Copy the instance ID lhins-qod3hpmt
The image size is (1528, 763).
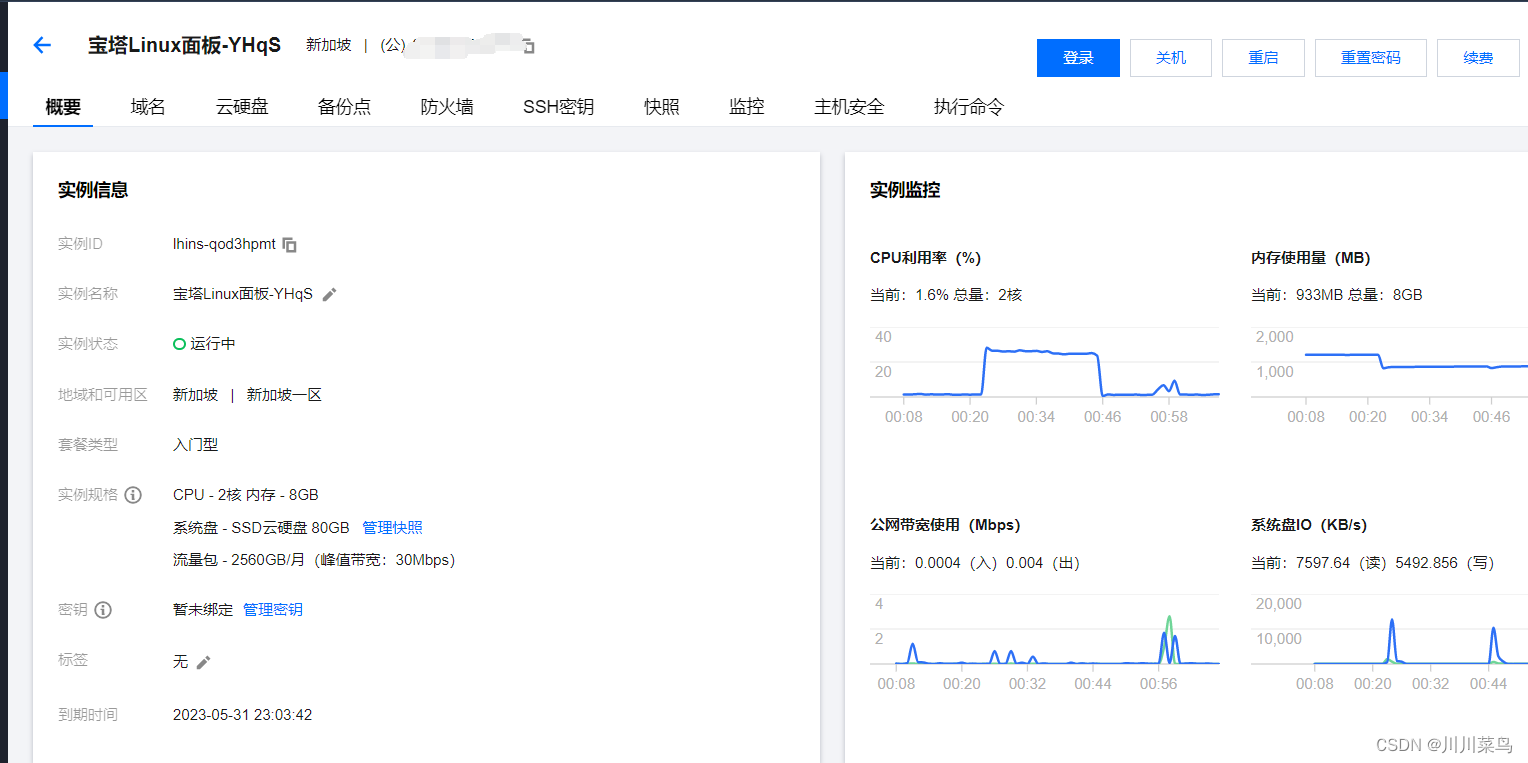(290, 244)
